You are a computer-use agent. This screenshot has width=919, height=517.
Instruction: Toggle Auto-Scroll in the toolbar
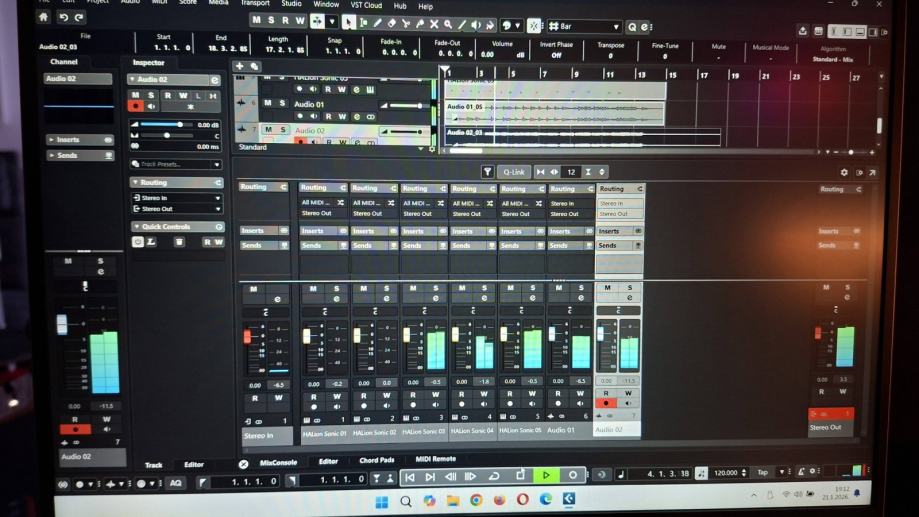(317, 21)
